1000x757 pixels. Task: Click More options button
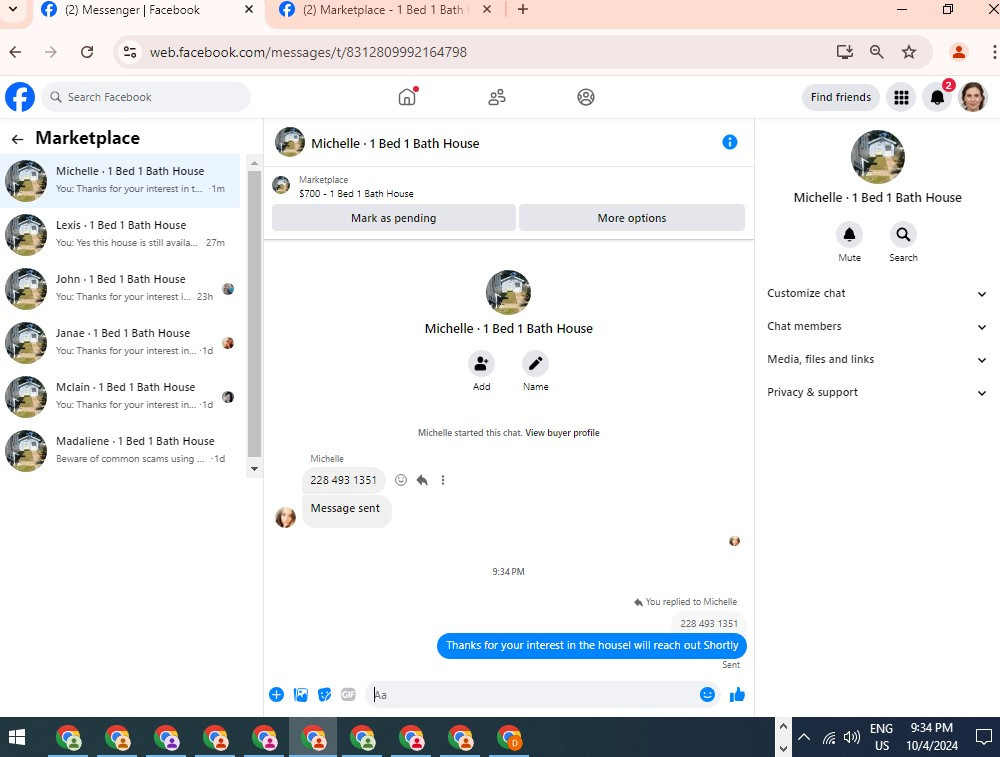click(x=631, y=218)
